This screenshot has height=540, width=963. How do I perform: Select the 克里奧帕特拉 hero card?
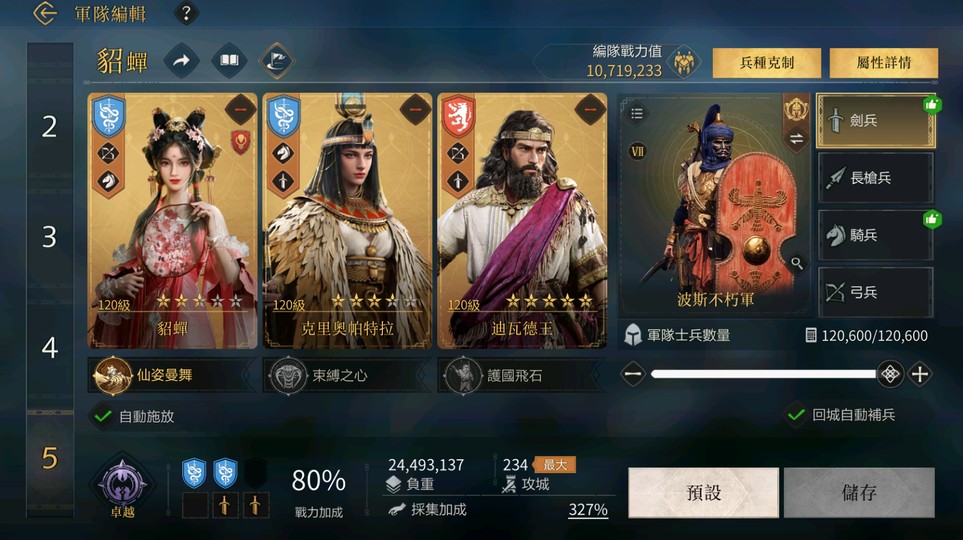[348, 221]
